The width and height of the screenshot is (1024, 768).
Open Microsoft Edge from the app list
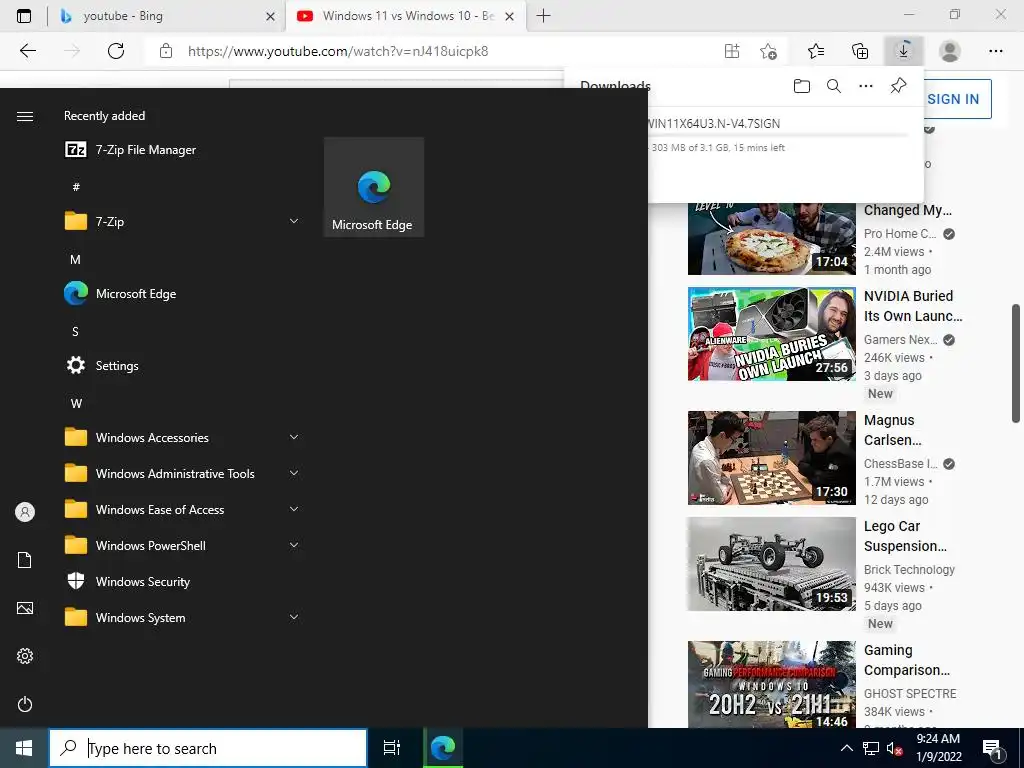tap(183, 294)
